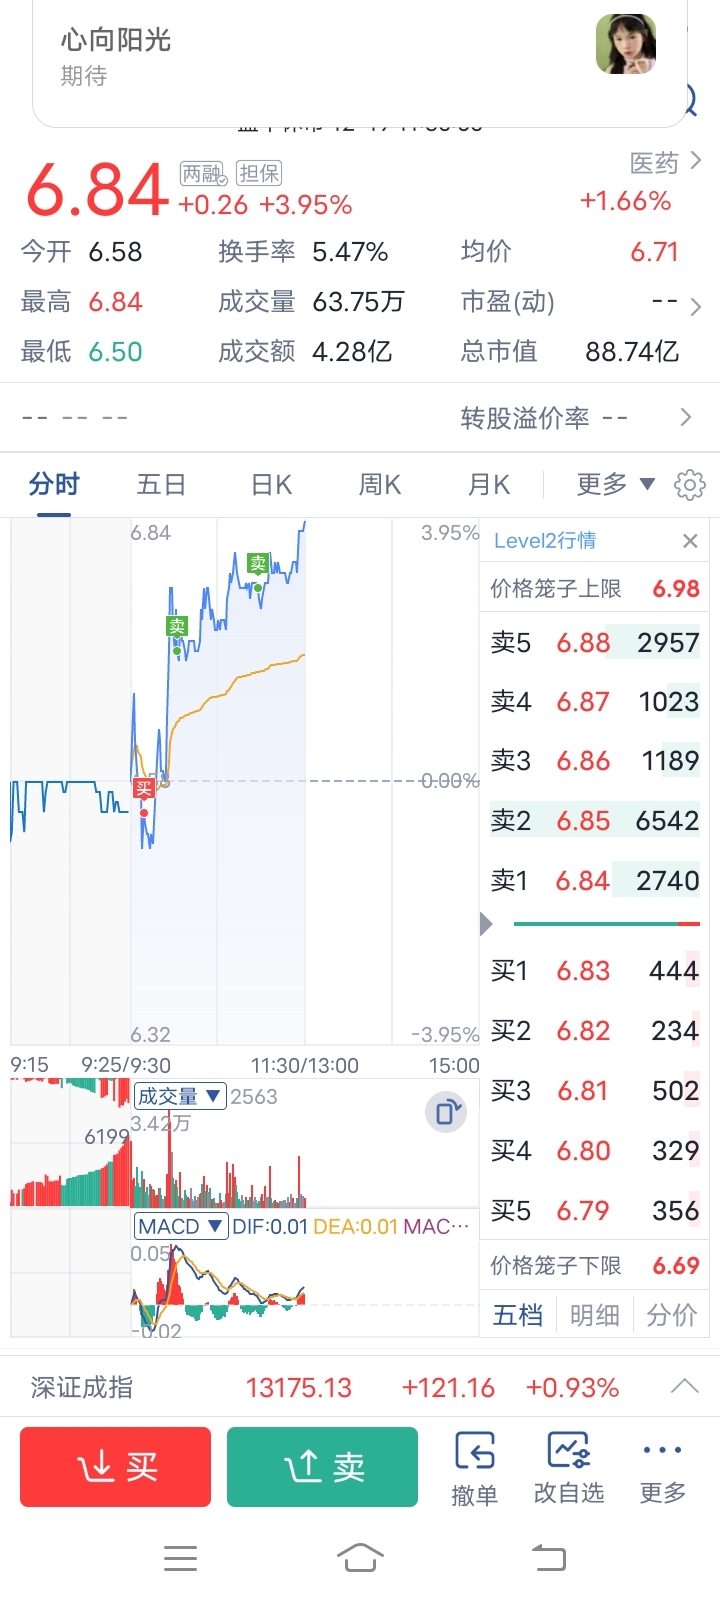Close the Level2 quotes panel
The width and height of the screenshot is (720, 1600).
pyautogui.click(x=690, y=541)
